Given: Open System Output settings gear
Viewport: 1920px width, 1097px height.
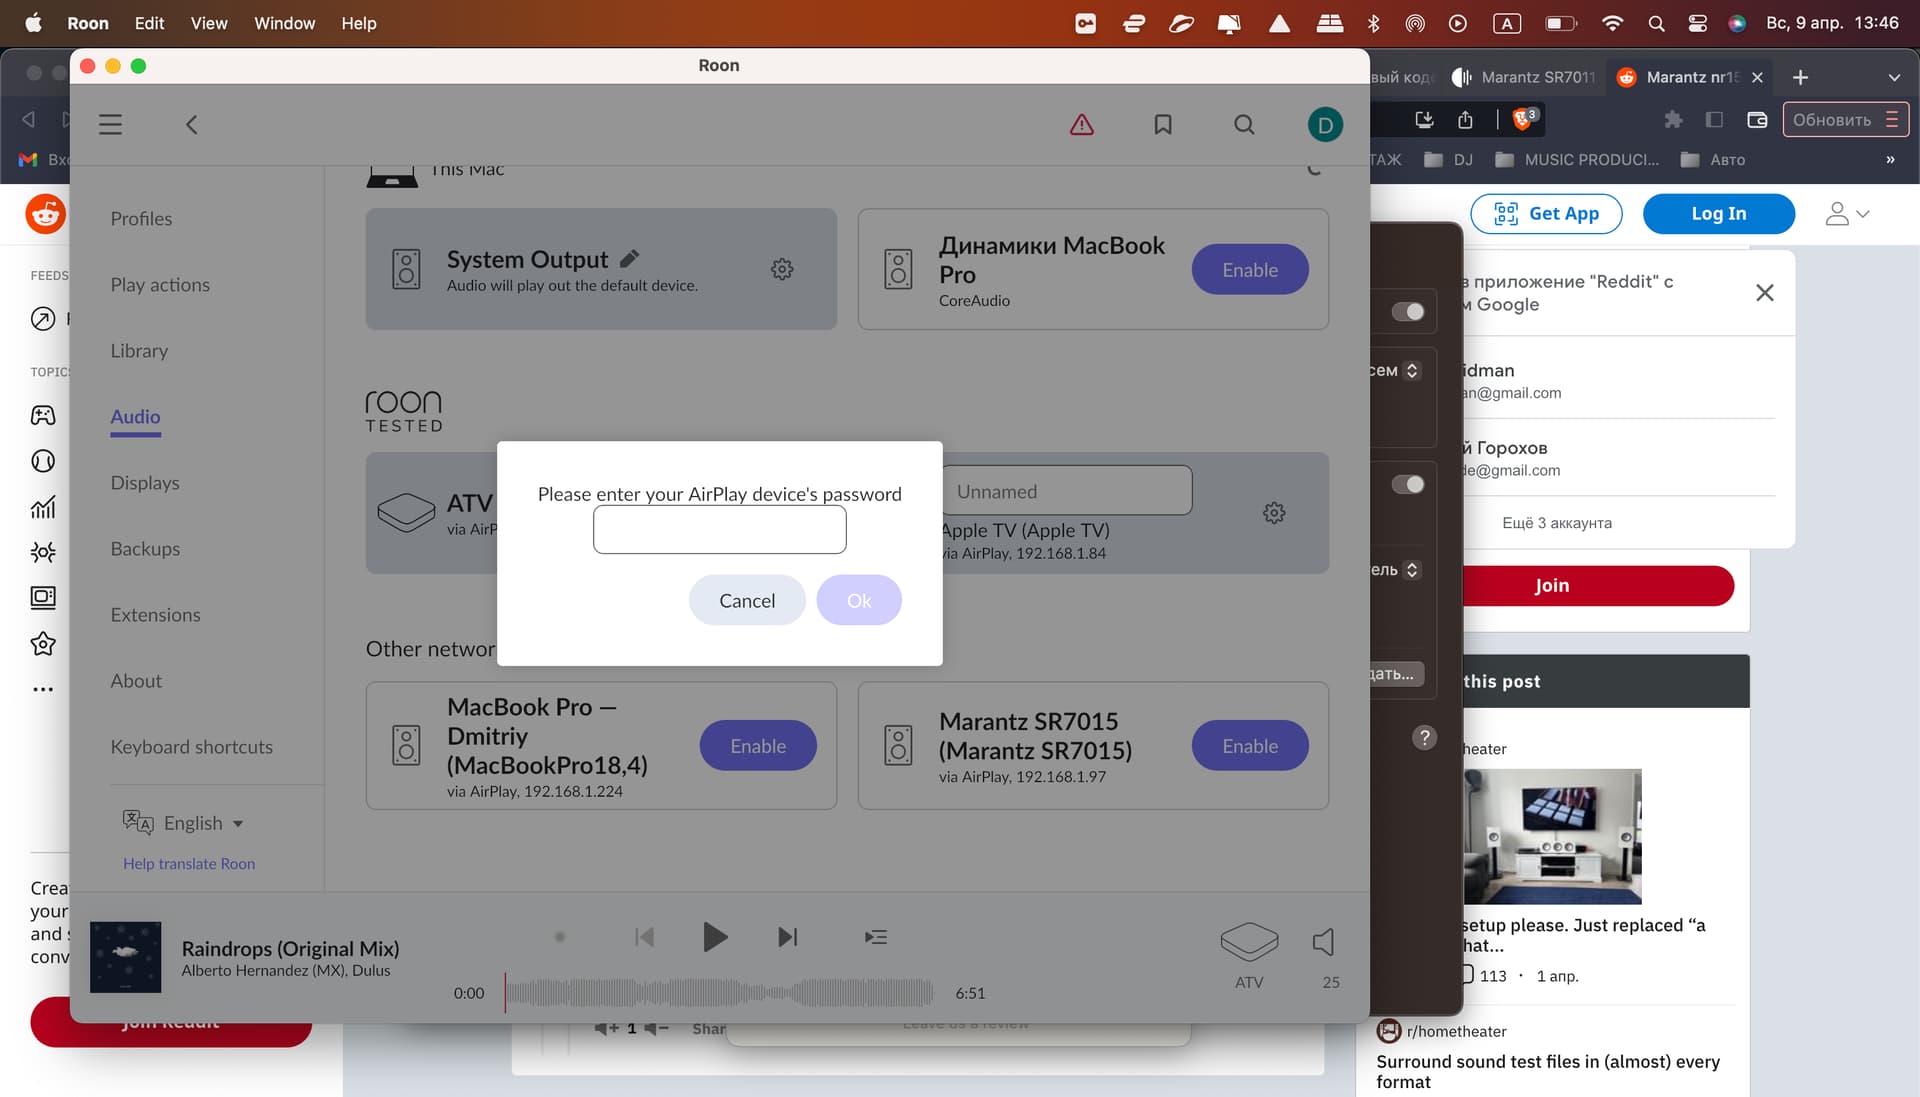Looking at the screenshot, I should (782, 269).
